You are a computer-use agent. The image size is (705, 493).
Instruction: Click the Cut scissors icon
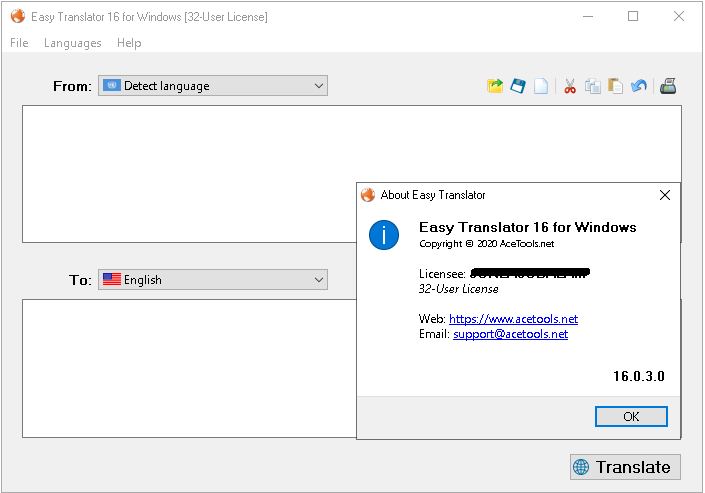pyautogui.click(x=570, y=86)
